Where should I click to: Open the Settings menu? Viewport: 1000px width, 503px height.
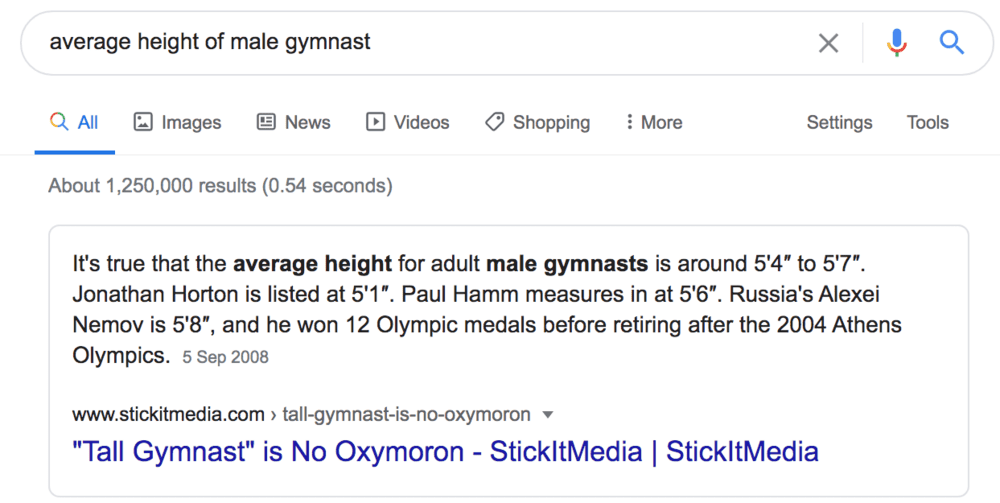(839, 122)
